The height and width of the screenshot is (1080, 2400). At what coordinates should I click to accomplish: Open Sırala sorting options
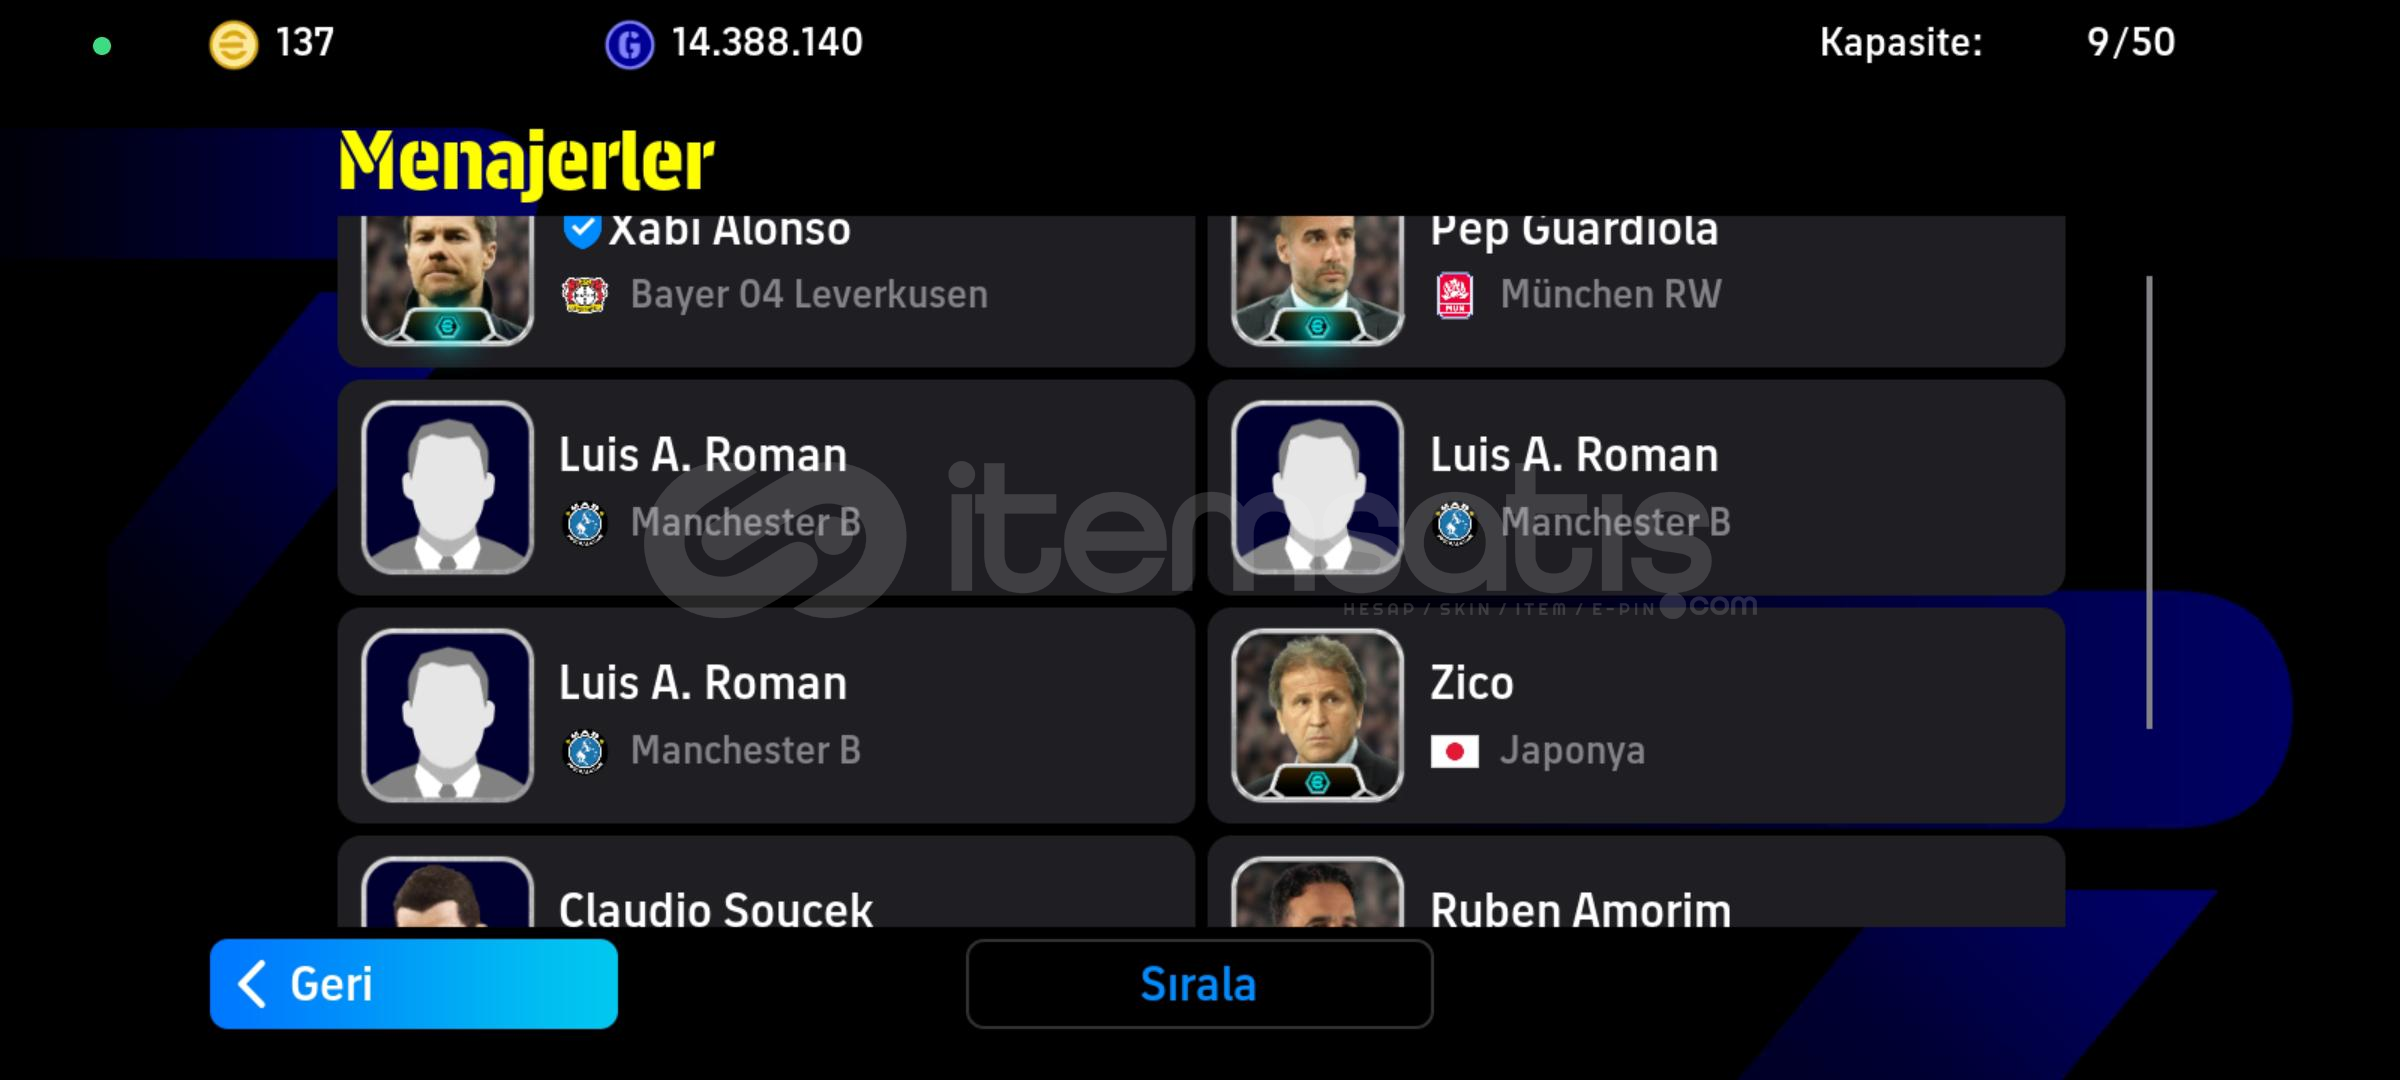[1199, 984]
